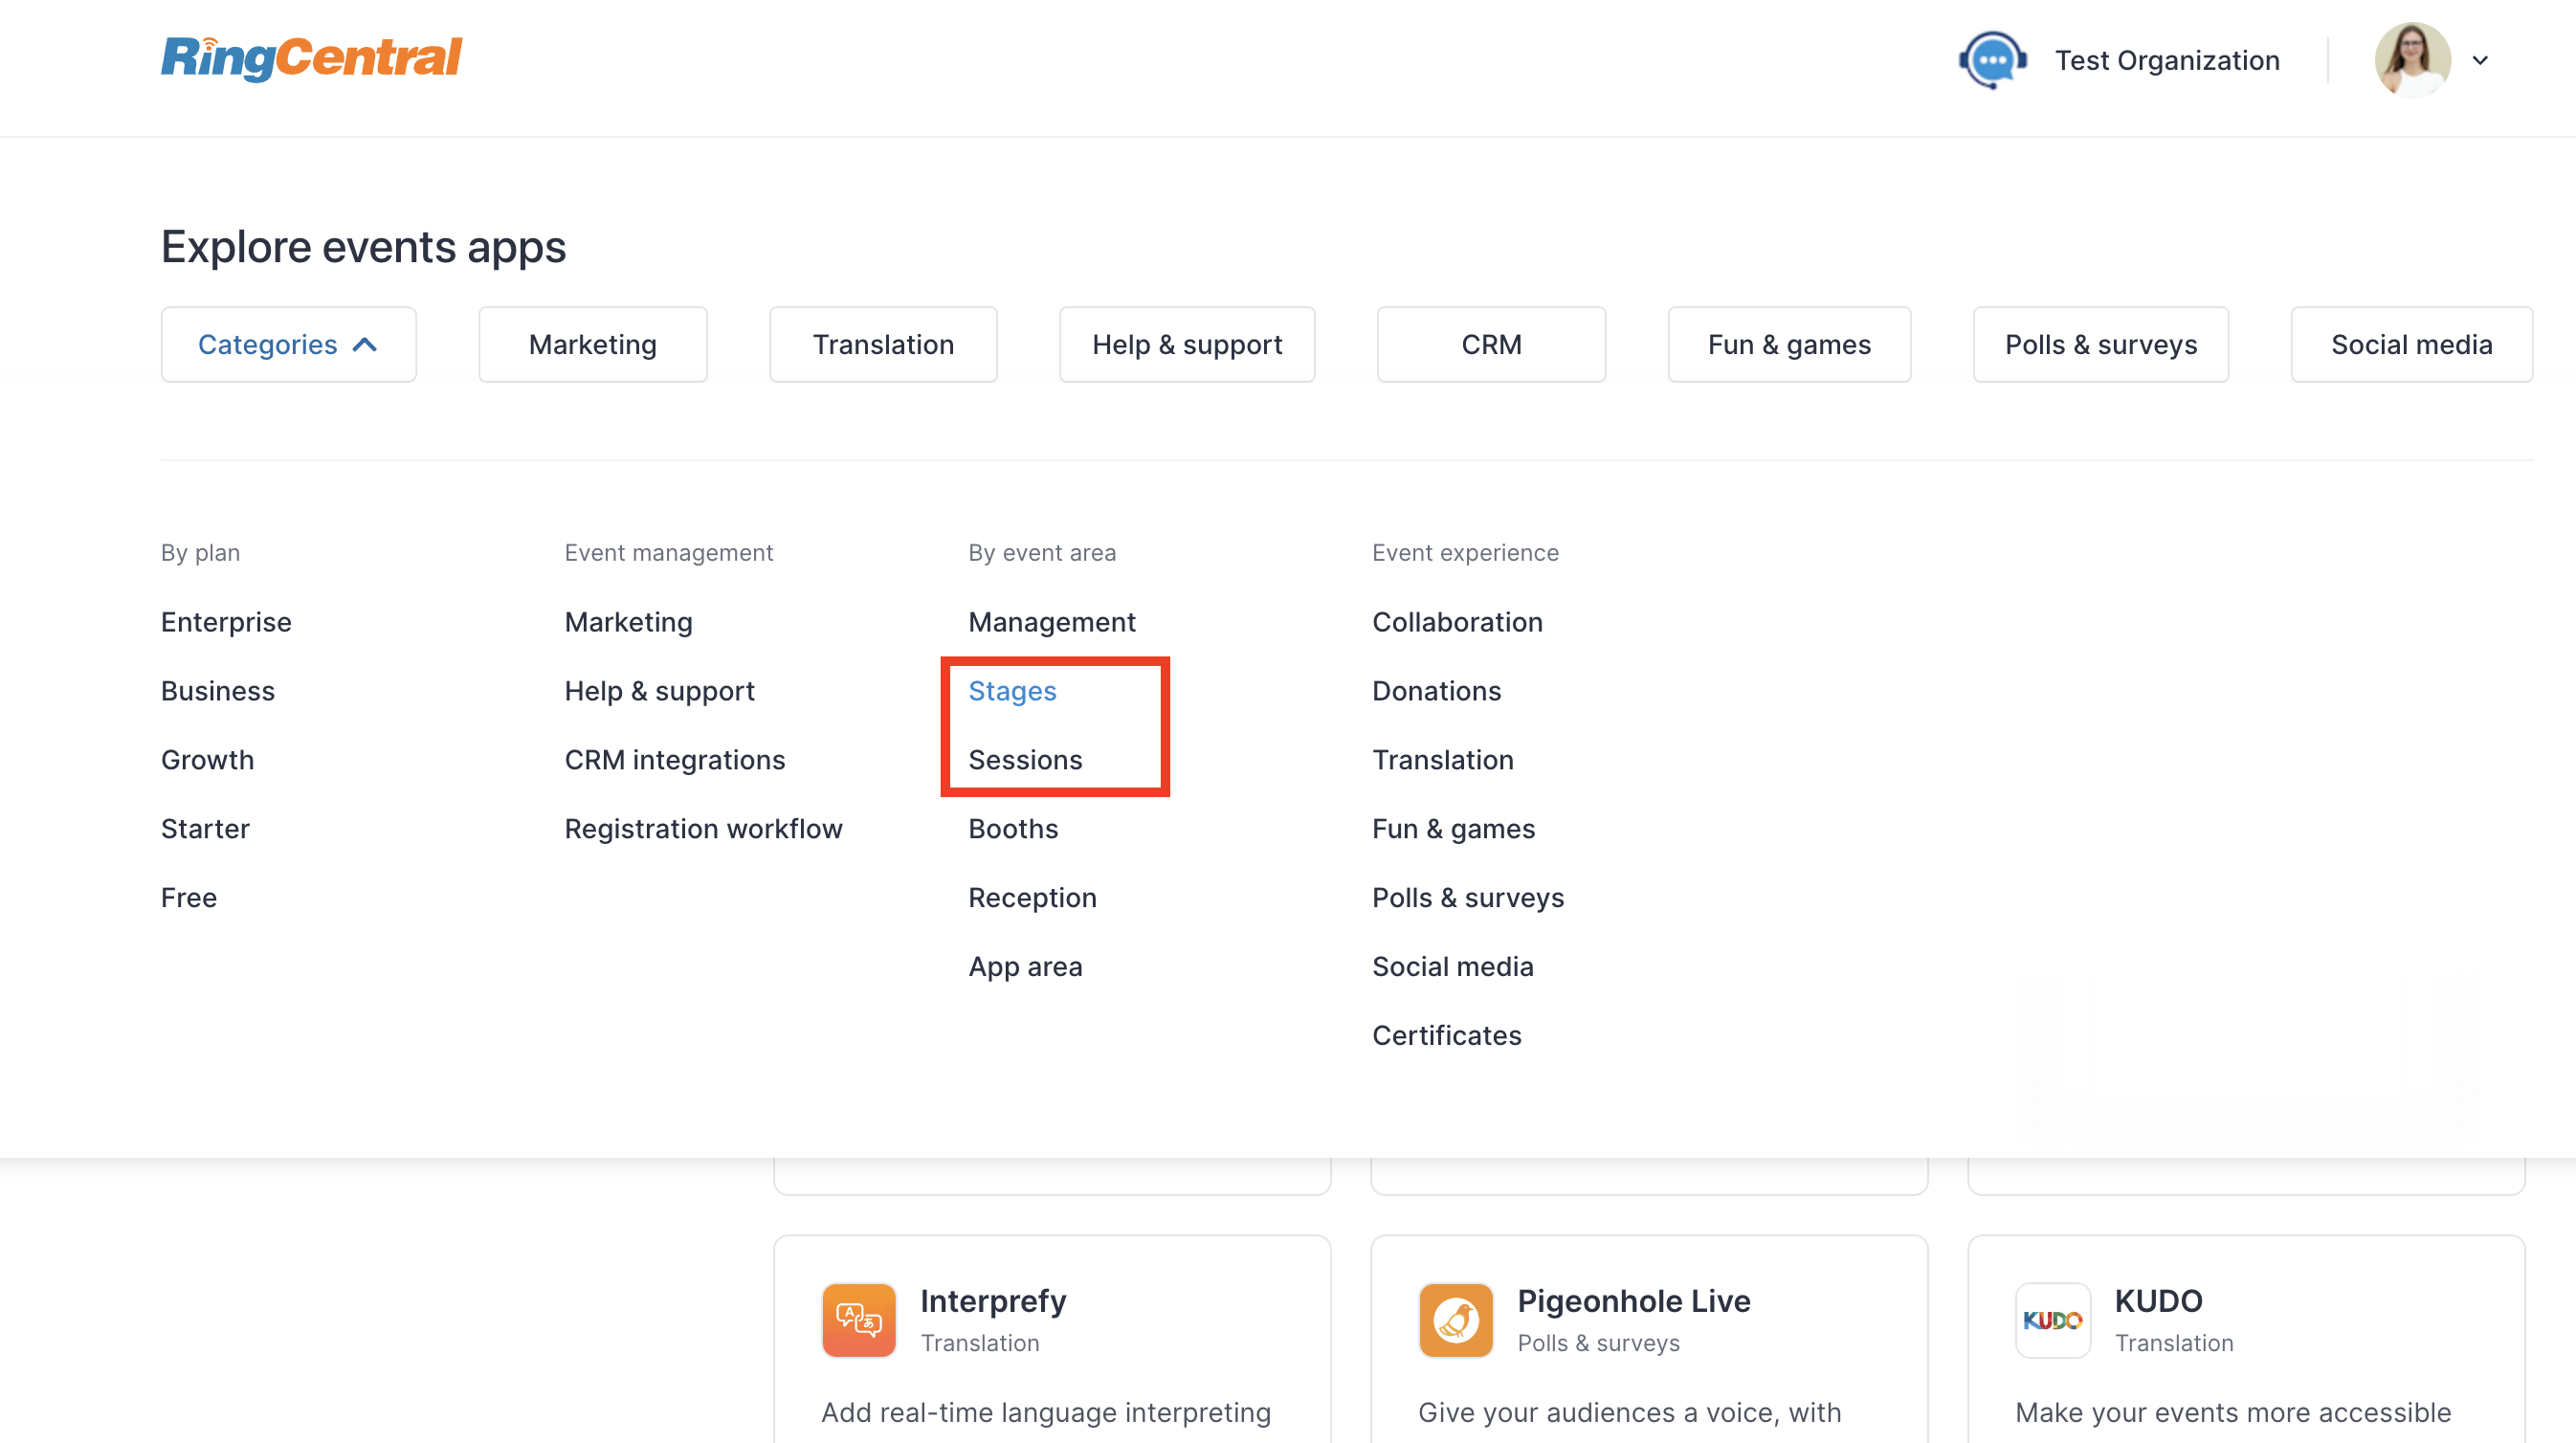
Task: Open the Booths event area
Action: click(1013, 829)
